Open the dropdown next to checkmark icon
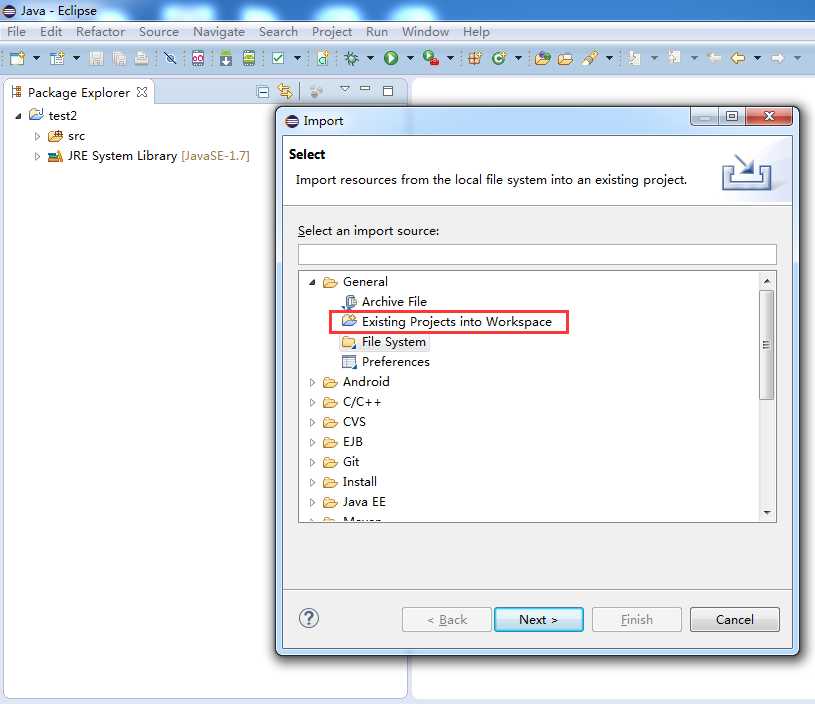This screenshot has height=704, width=815. [x=297, y=58]
